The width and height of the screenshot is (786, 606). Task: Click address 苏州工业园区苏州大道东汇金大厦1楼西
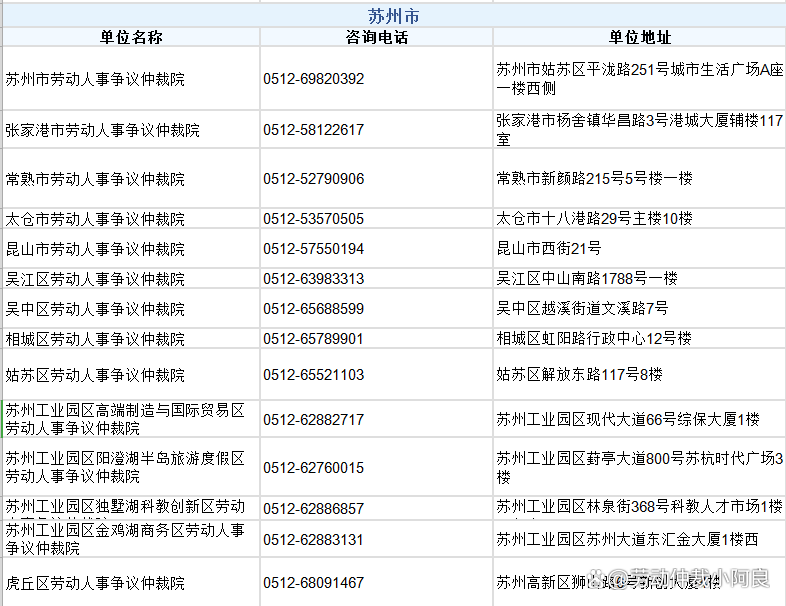point(627,539)
